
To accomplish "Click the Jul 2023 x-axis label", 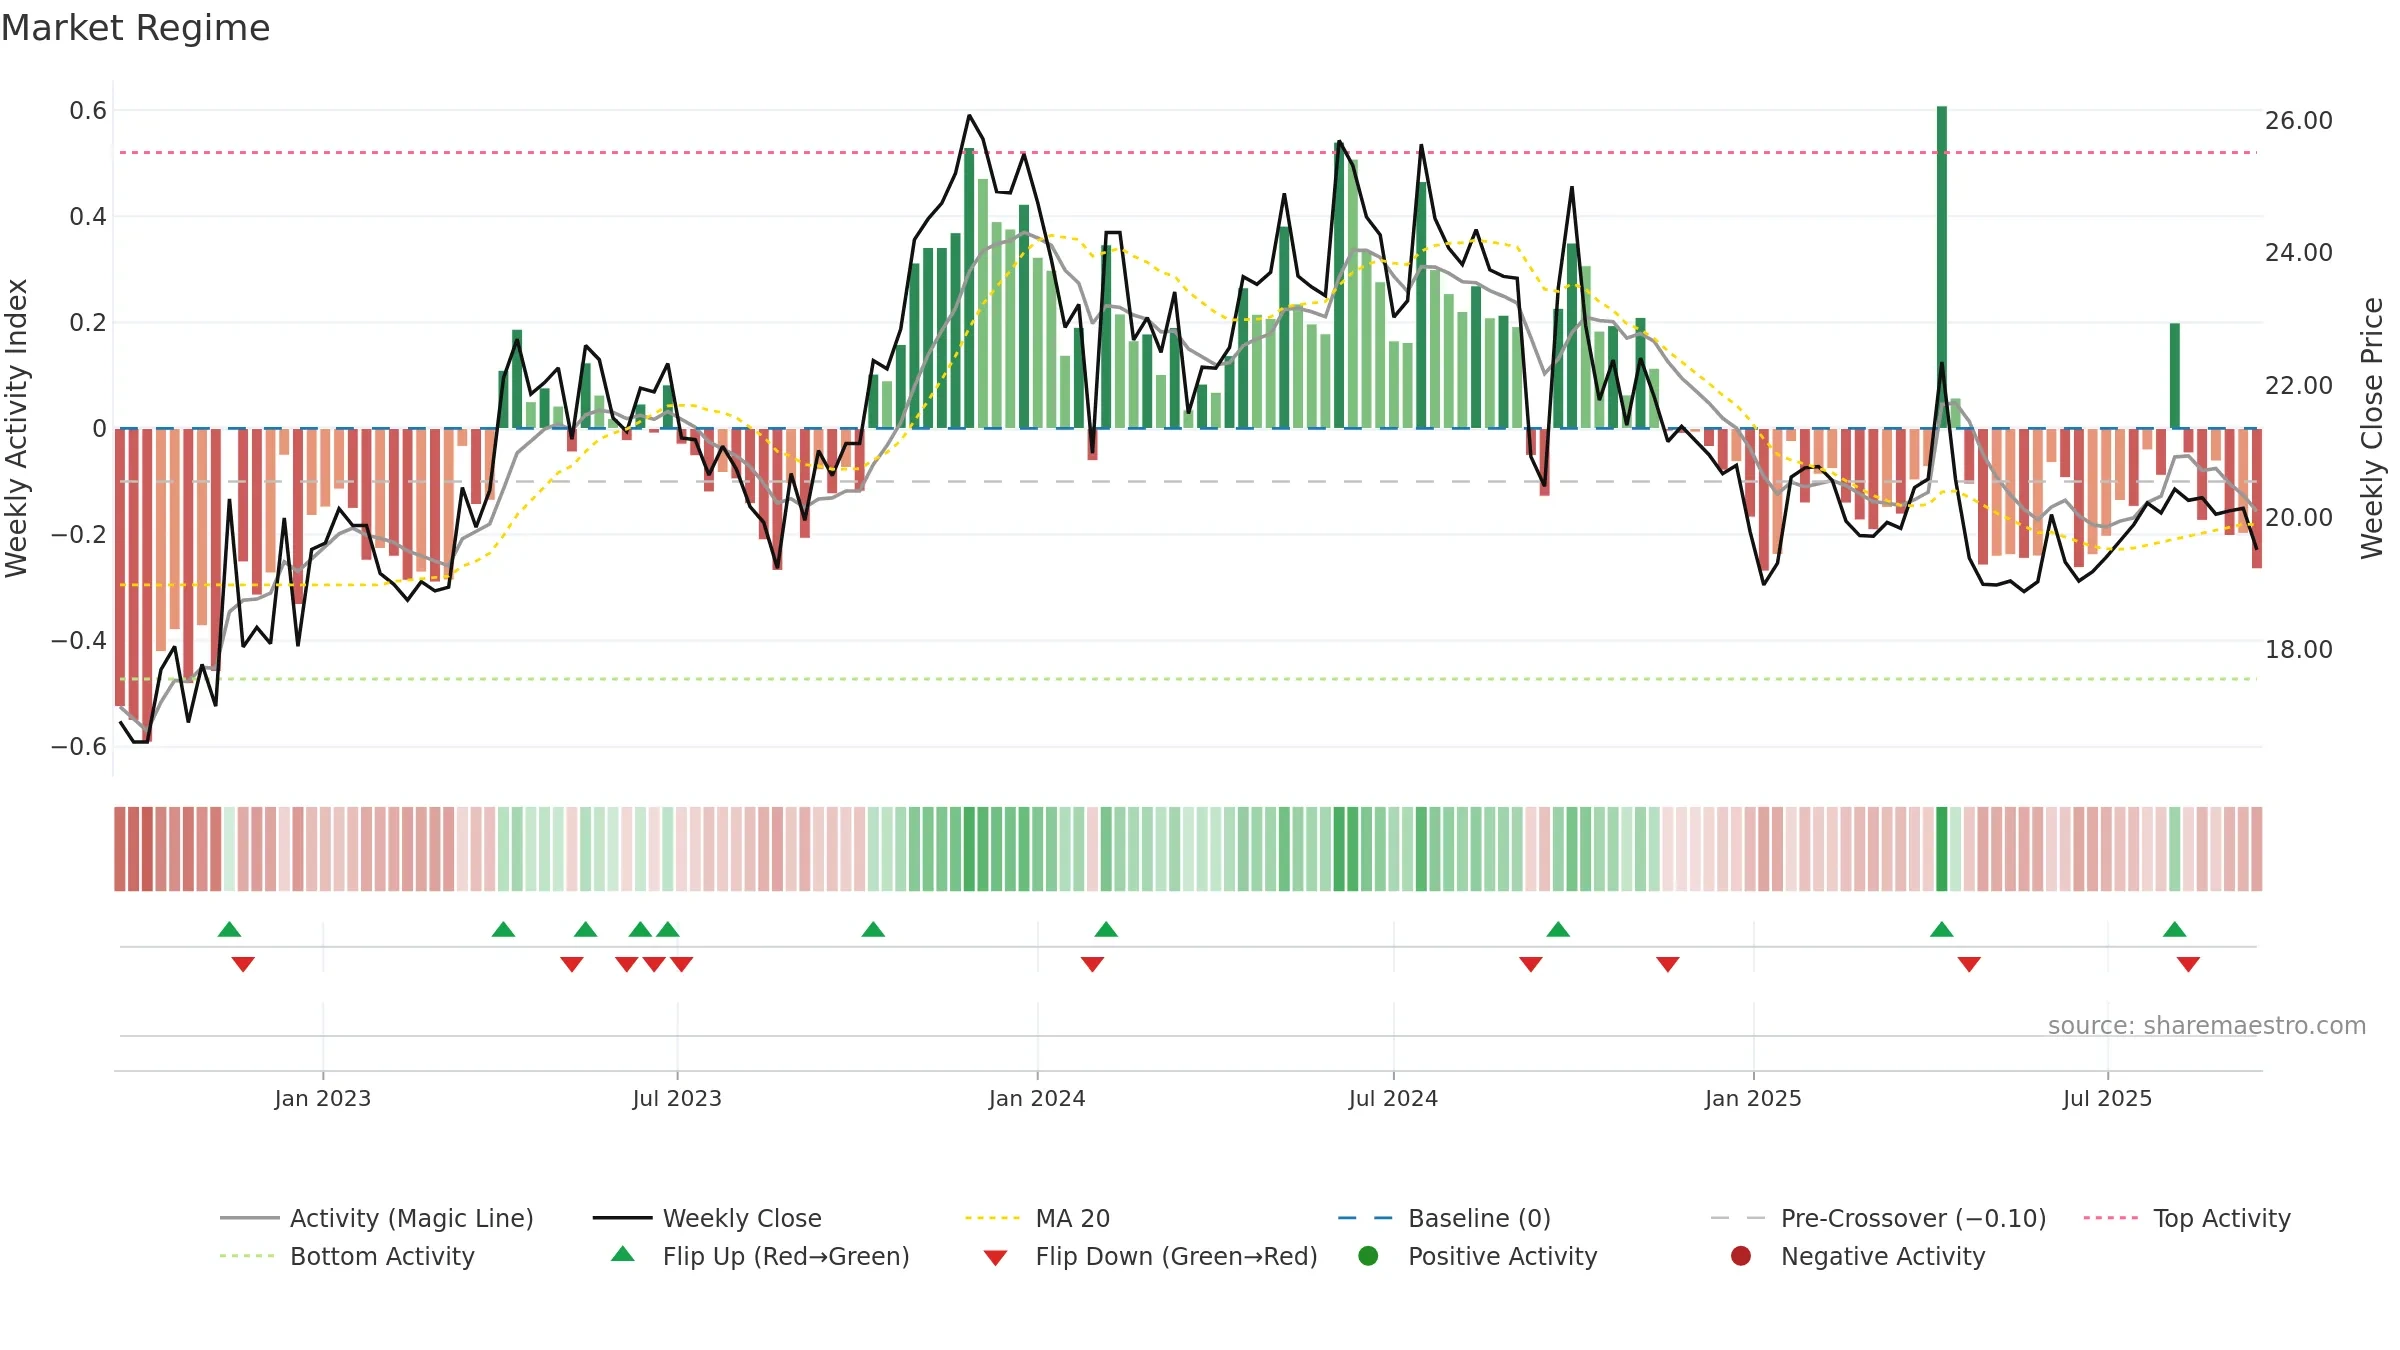I will pos(677,1098).
